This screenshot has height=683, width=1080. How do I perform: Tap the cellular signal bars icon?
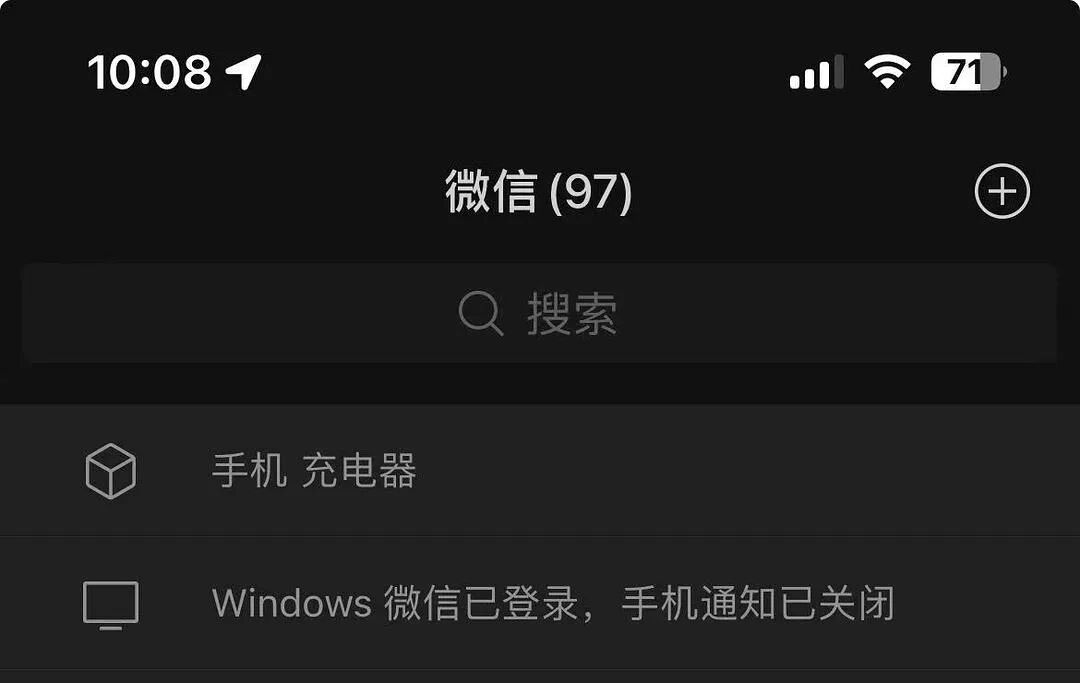[816, 72]
